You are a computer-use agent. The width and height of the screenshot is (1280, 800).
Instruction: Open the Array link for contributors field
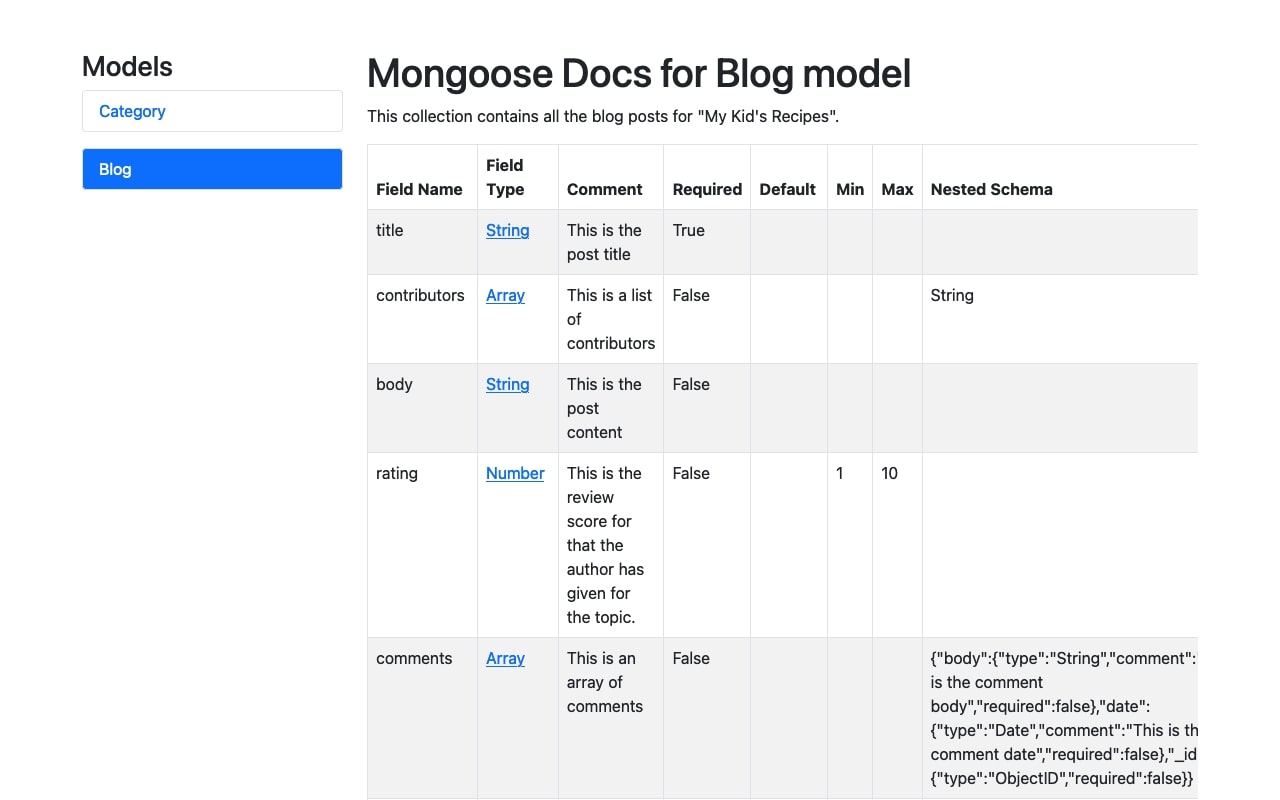[505, 295]
